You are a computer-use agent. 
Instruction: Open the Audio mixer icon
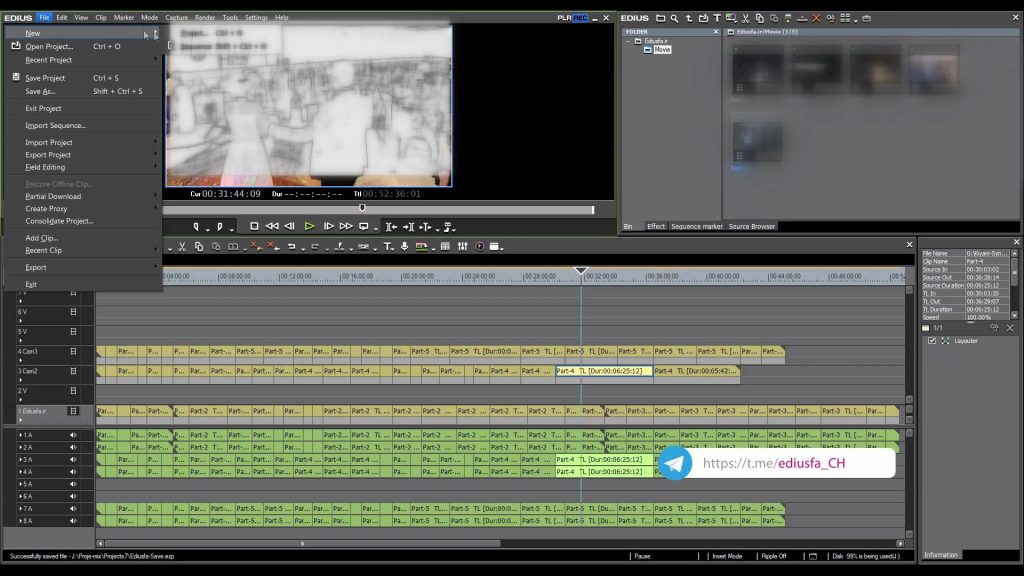tap(462, 246)
